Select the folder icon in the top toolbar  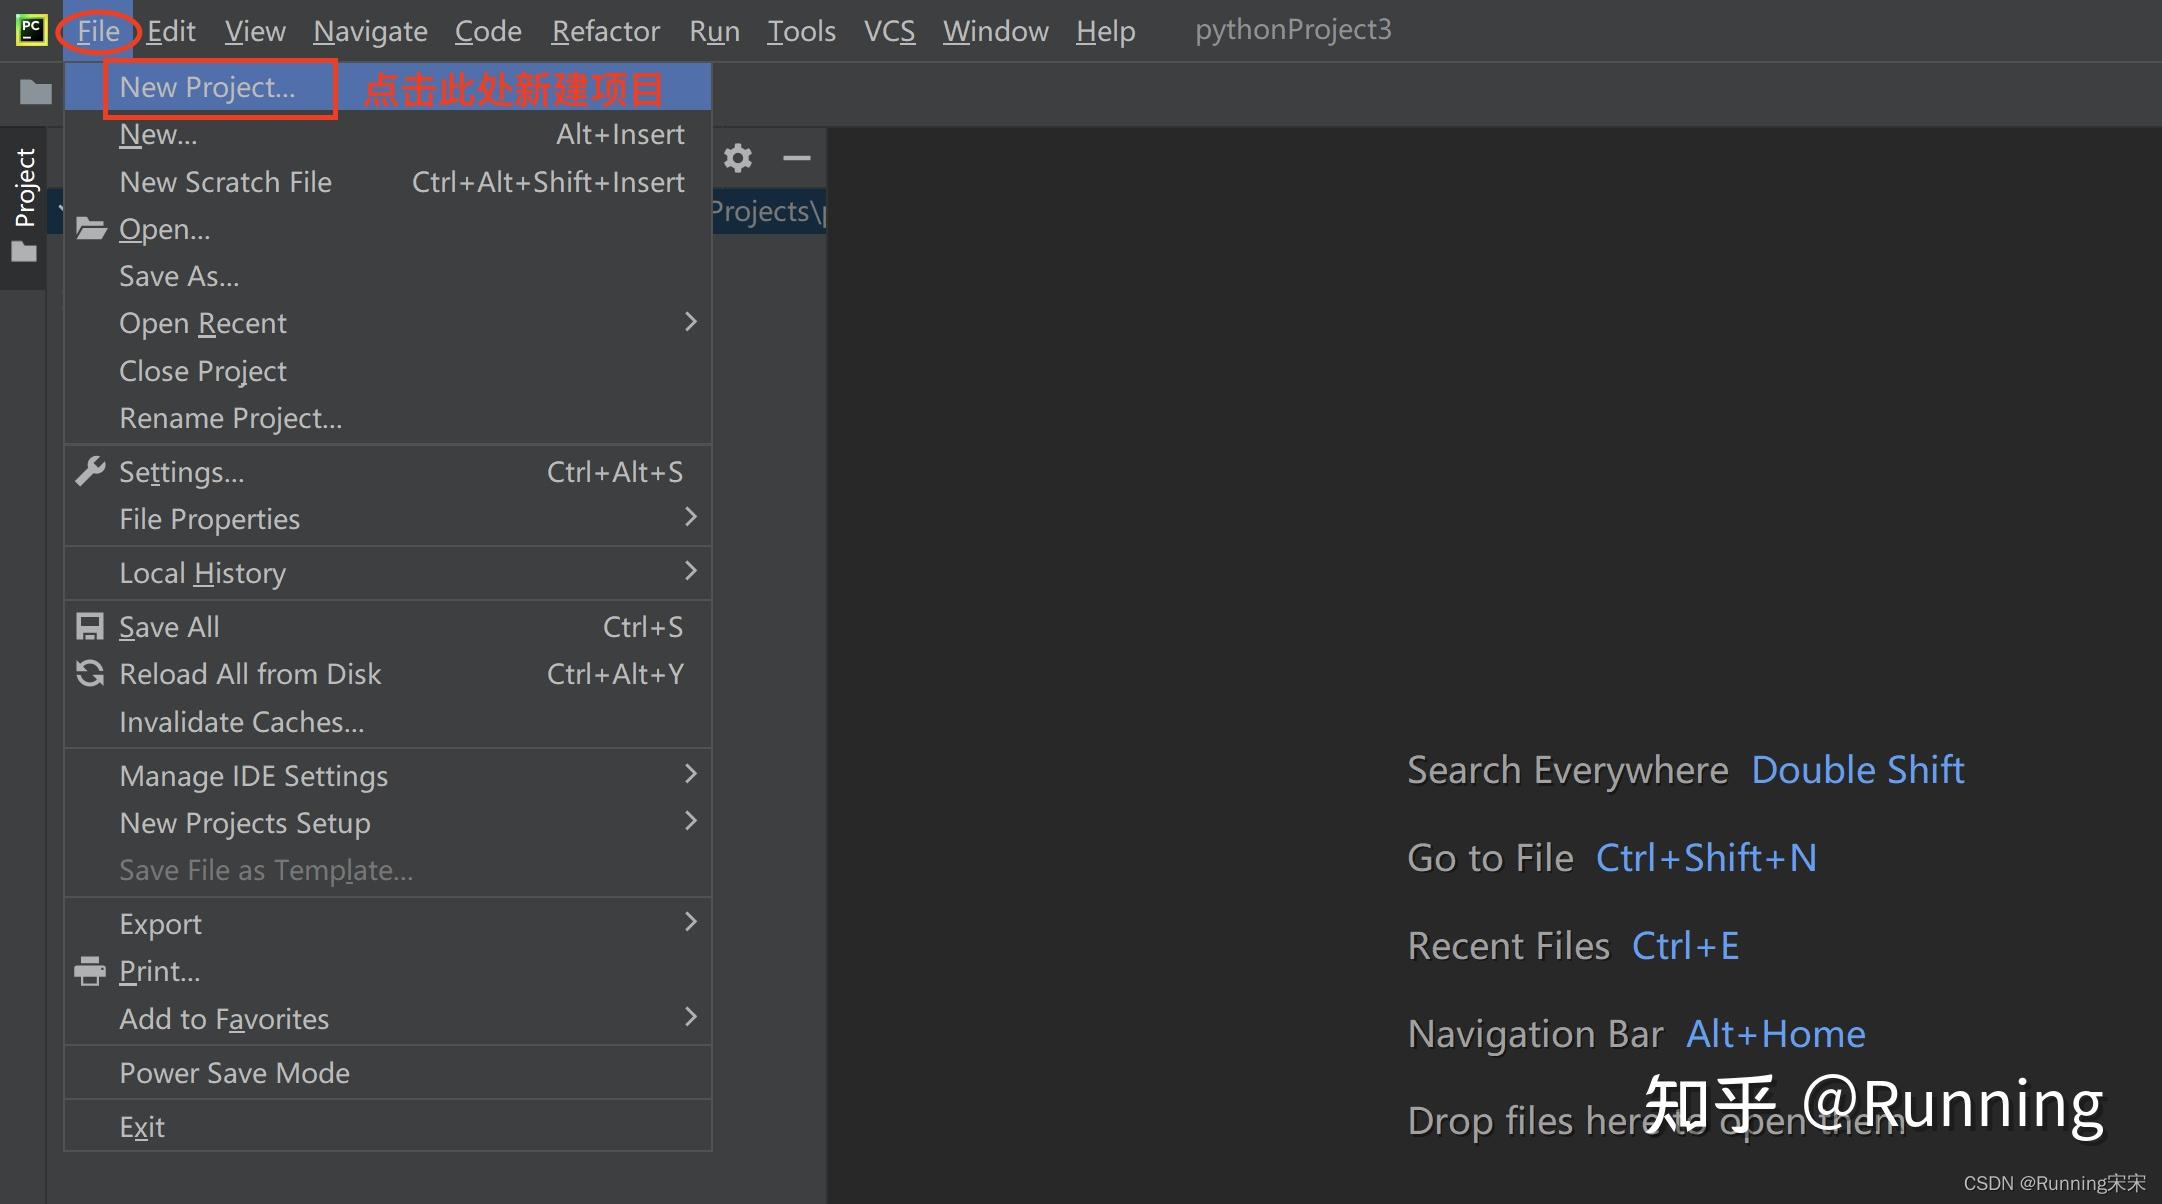click(x=34, y=91)
